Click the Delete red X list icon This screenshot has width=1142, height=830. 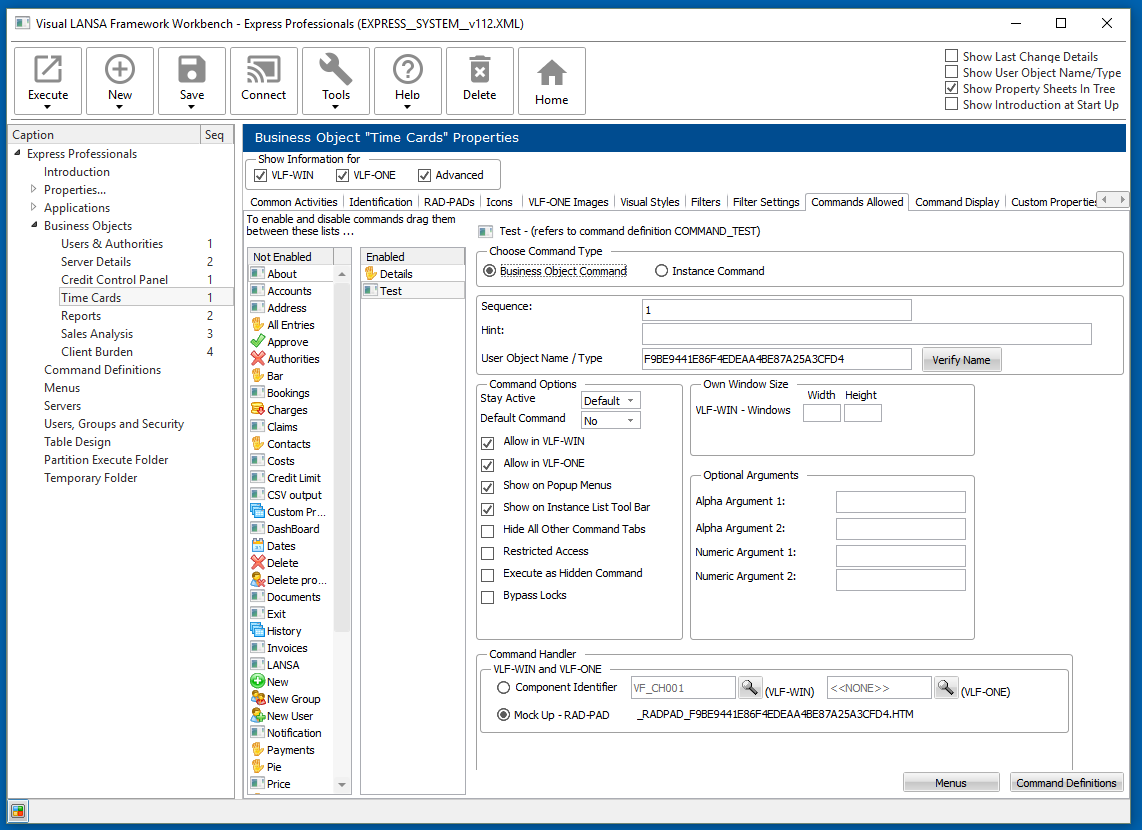tap(258, 562)
